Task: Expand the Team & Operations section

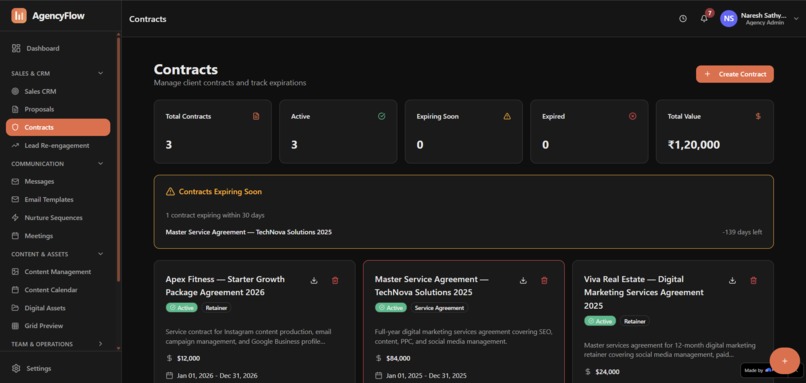Action: [100, 344]
